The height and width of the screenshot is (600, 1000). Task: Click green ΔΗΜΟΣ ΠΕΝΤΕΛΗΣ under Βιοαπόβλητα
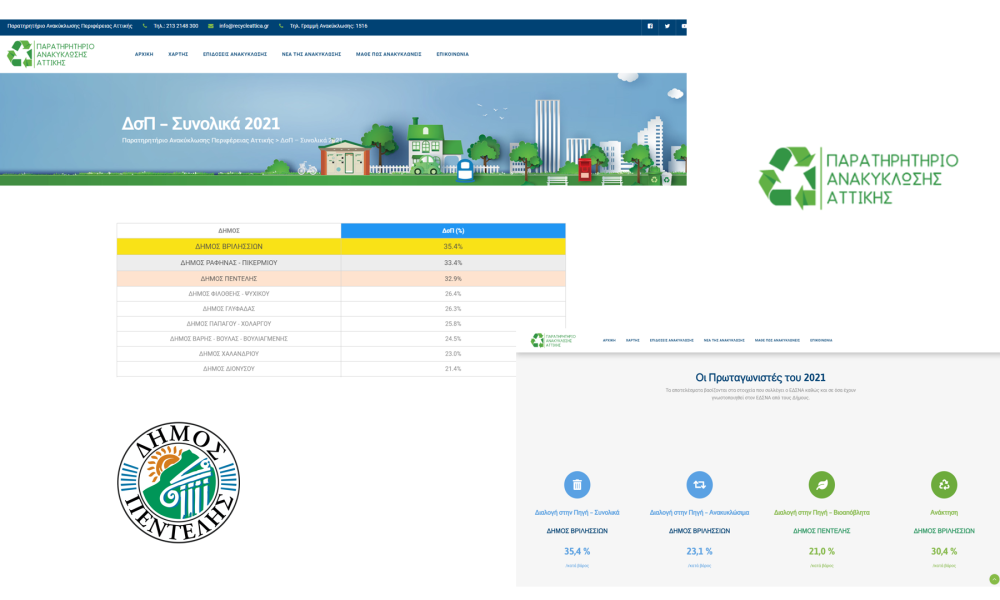821,530
